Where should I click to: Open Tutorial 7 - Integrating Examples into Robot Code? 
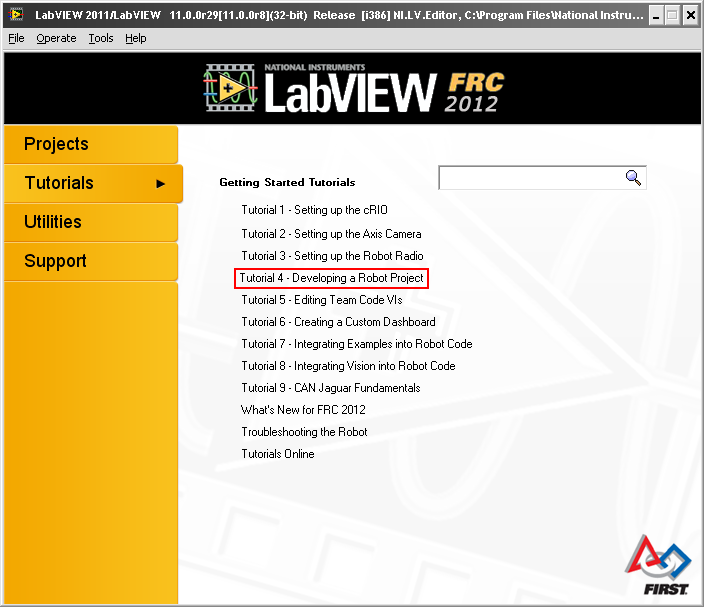click(356, 344)
